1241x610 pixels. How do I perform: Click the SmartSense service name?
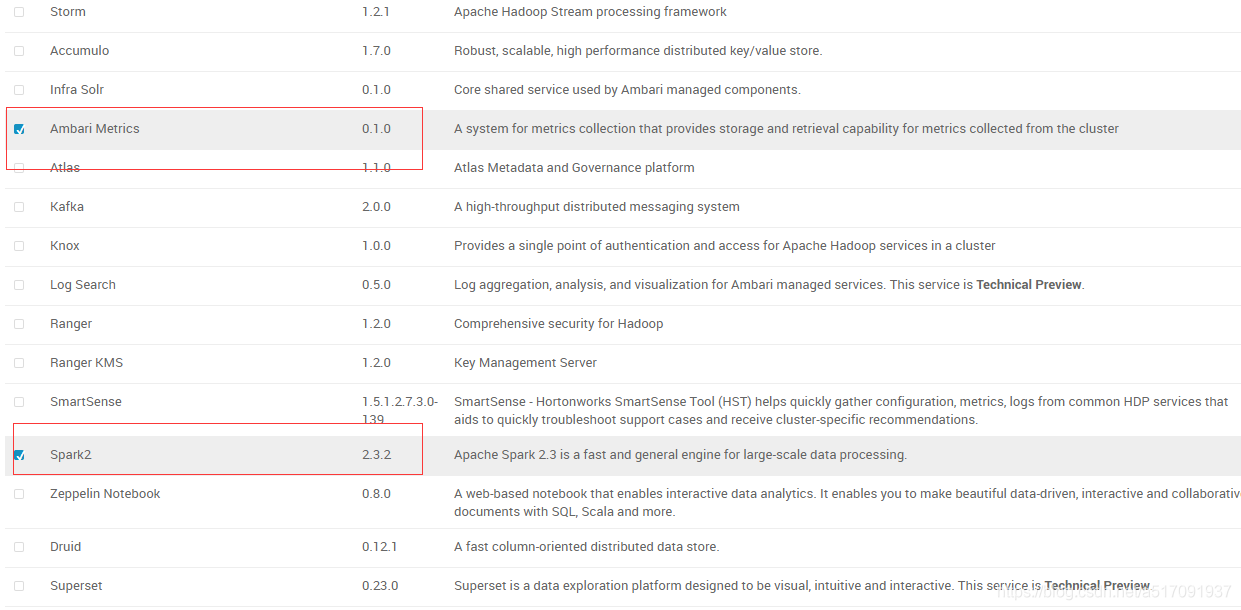86,402
